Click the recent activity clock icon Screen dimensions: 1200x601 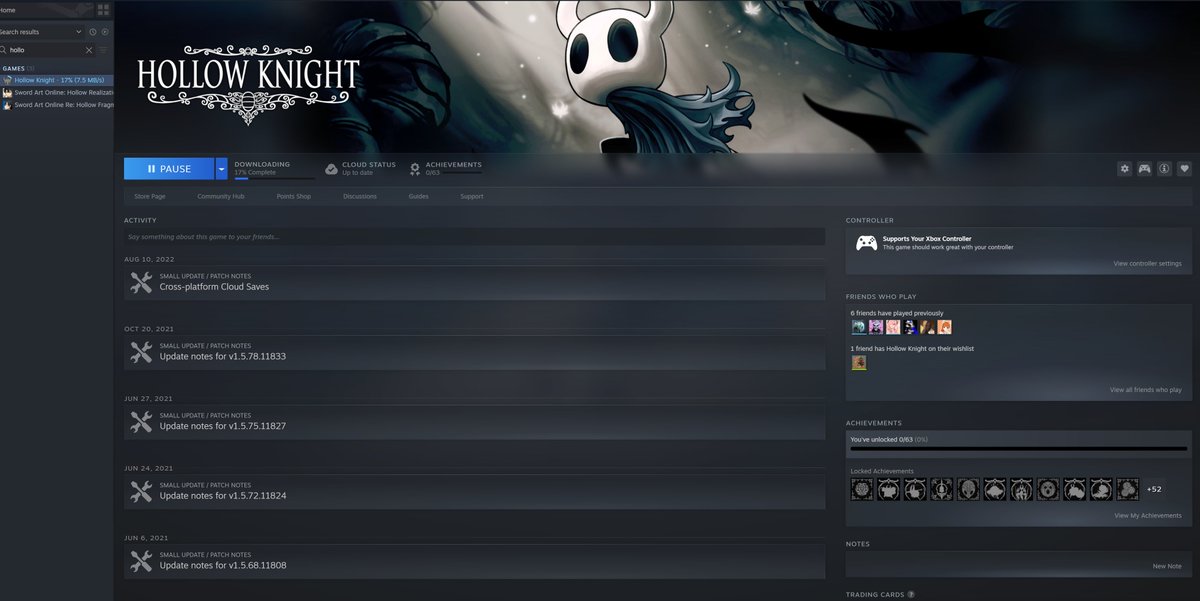tap(93, 32)
